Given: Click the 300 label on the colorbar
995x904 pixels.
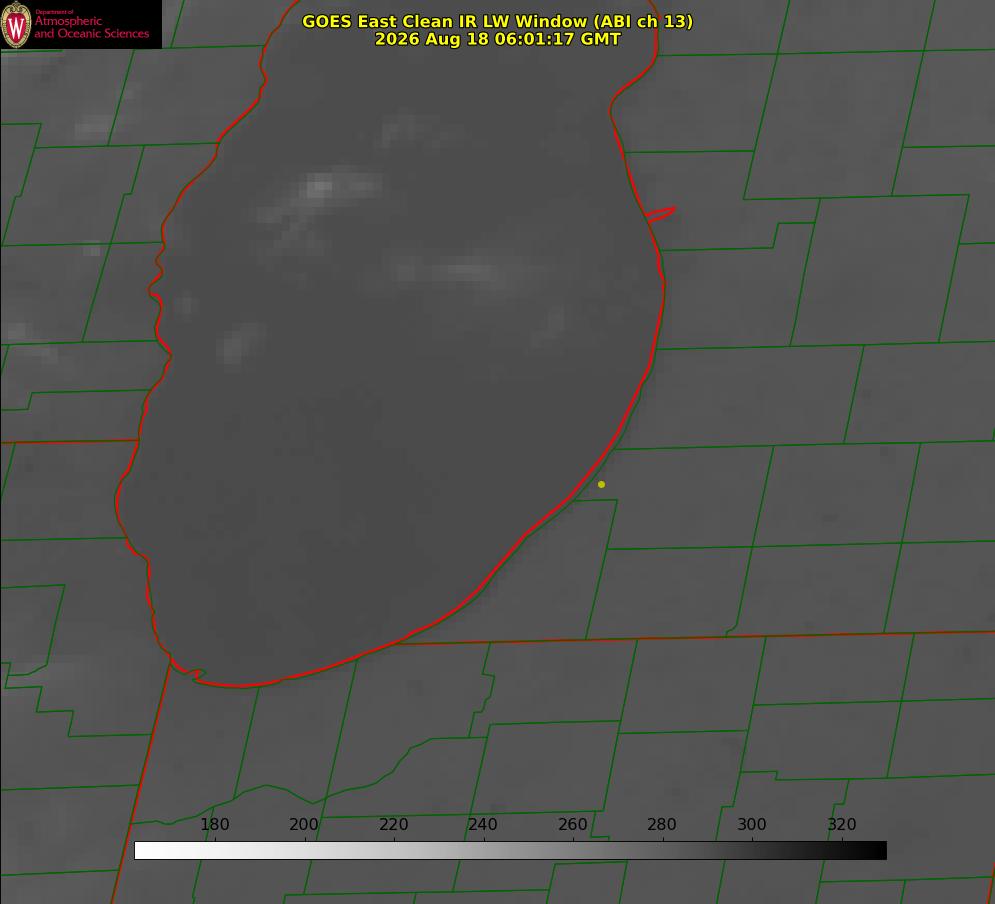Looking at the screenshot, I should [752, 824].
